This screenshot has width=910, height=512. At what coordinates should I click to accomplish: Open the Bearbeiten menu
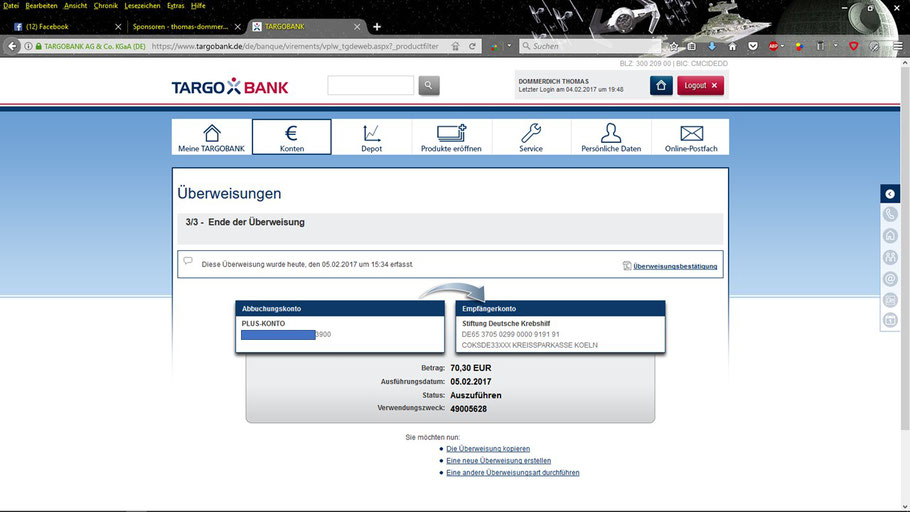[41, 5]
